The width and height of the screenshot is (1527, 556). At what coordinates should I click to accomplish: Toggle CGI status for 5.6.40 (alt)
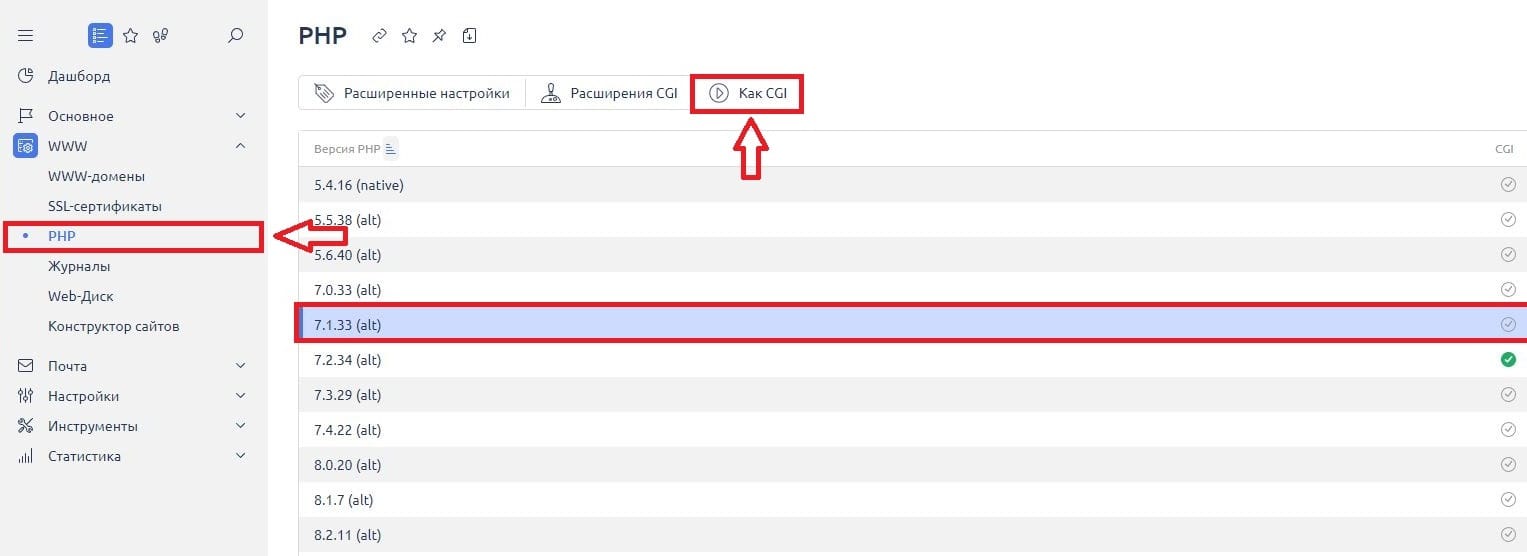[x=1508, y=255]
